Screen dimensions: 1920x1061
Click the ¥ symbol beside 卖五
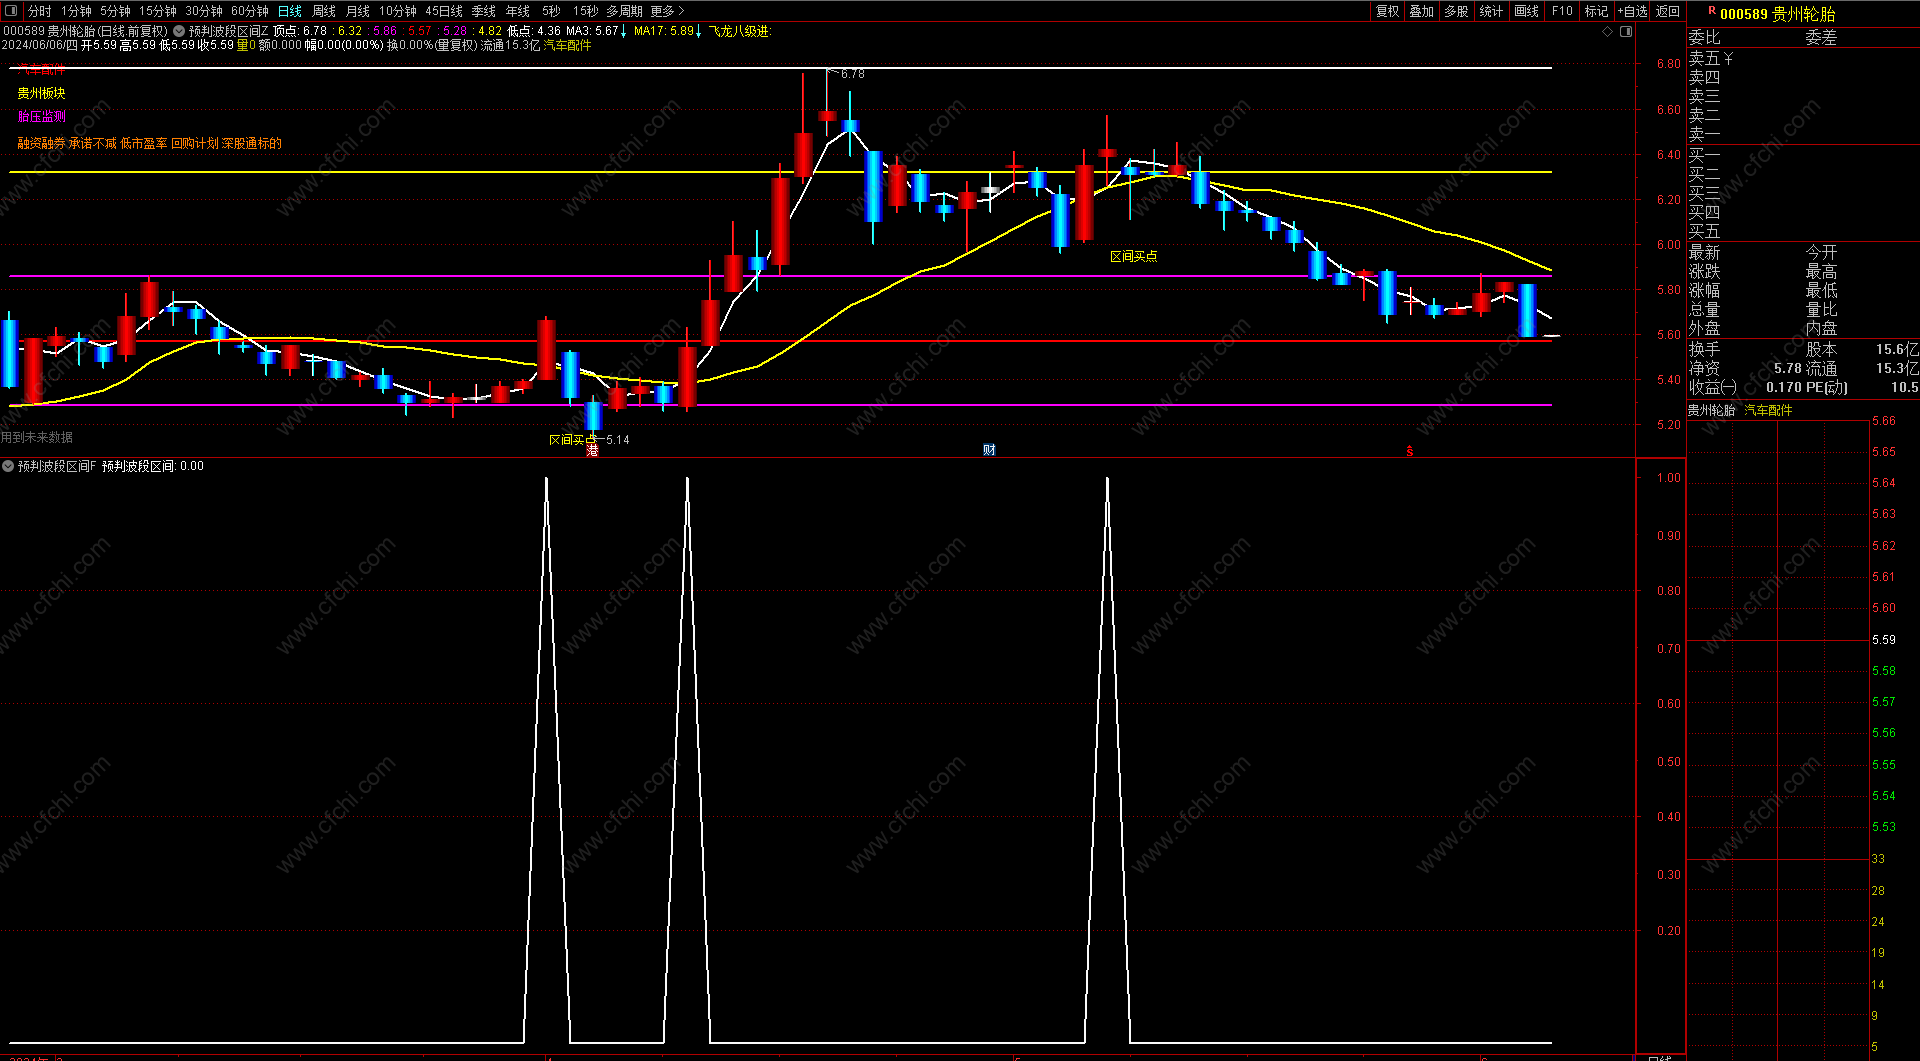pos(1728,59)
